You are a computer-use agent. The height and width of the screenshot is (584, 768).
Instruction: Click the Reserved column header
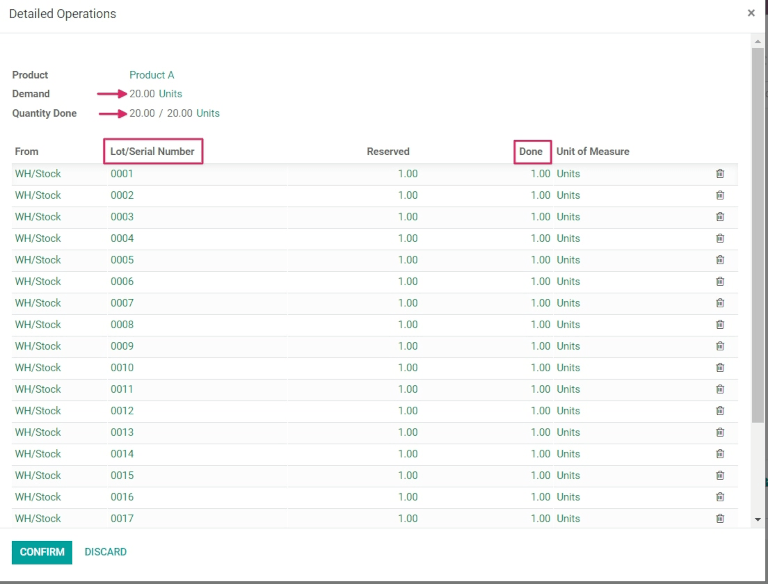coord(388,152)
